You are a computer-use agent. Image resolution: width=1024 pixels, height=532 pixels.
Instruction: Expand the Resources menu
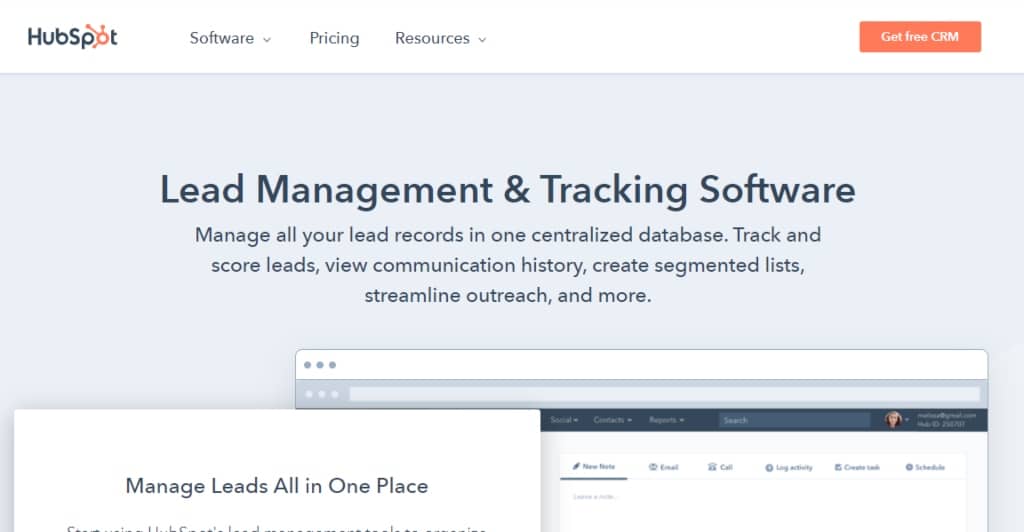coord(441,39)
